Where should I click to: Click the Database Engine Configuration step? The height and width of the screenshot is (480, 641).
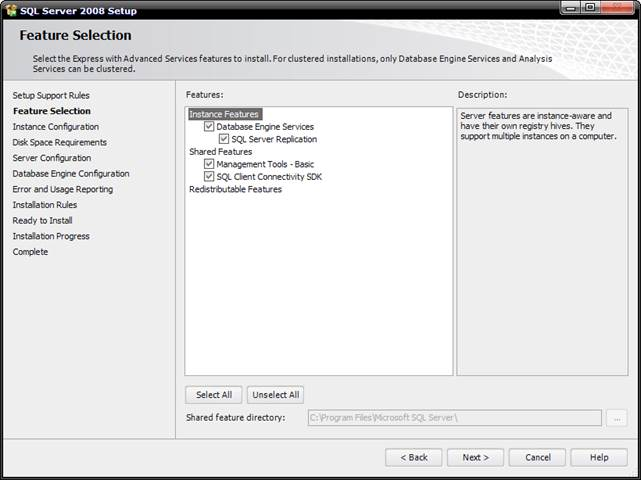coord(71,173)
